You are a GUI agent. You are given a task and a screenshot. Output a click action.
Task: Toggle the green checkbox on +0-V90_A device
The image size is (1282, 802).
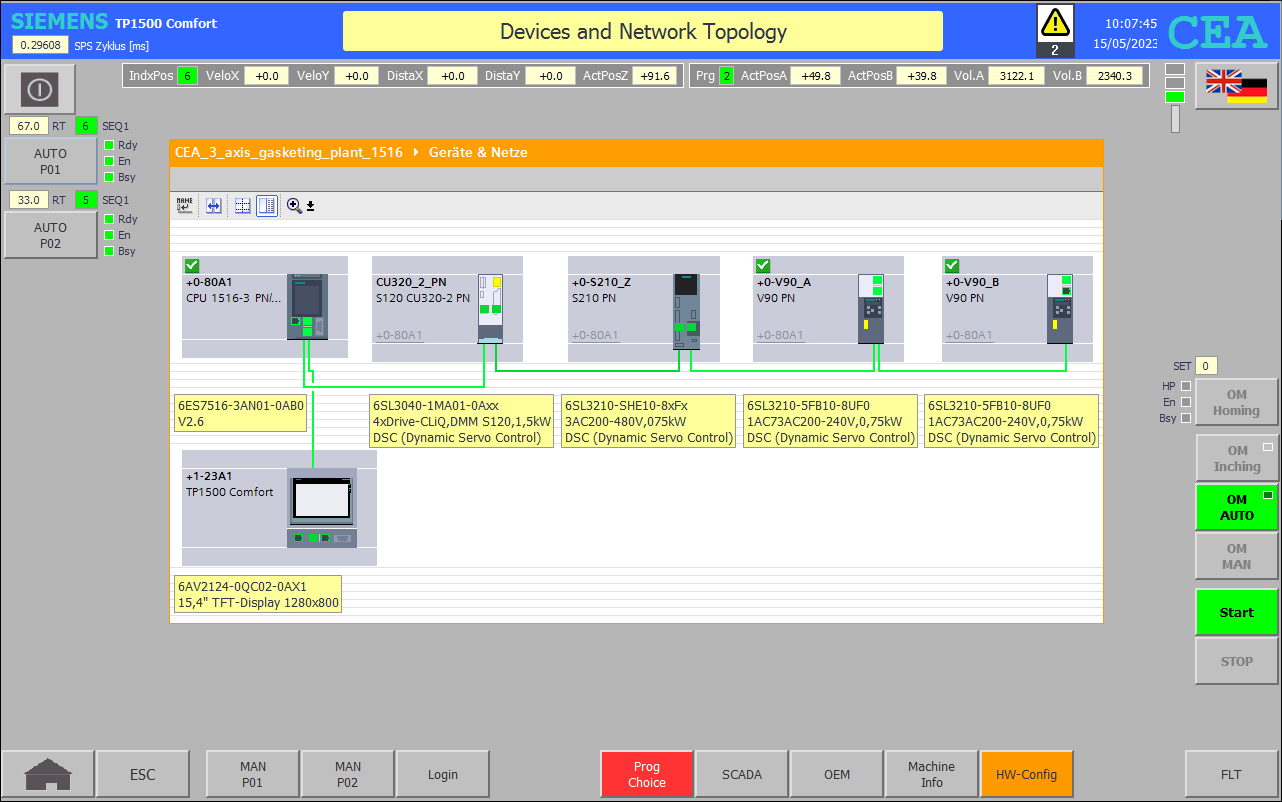click(x=763, y=265)
